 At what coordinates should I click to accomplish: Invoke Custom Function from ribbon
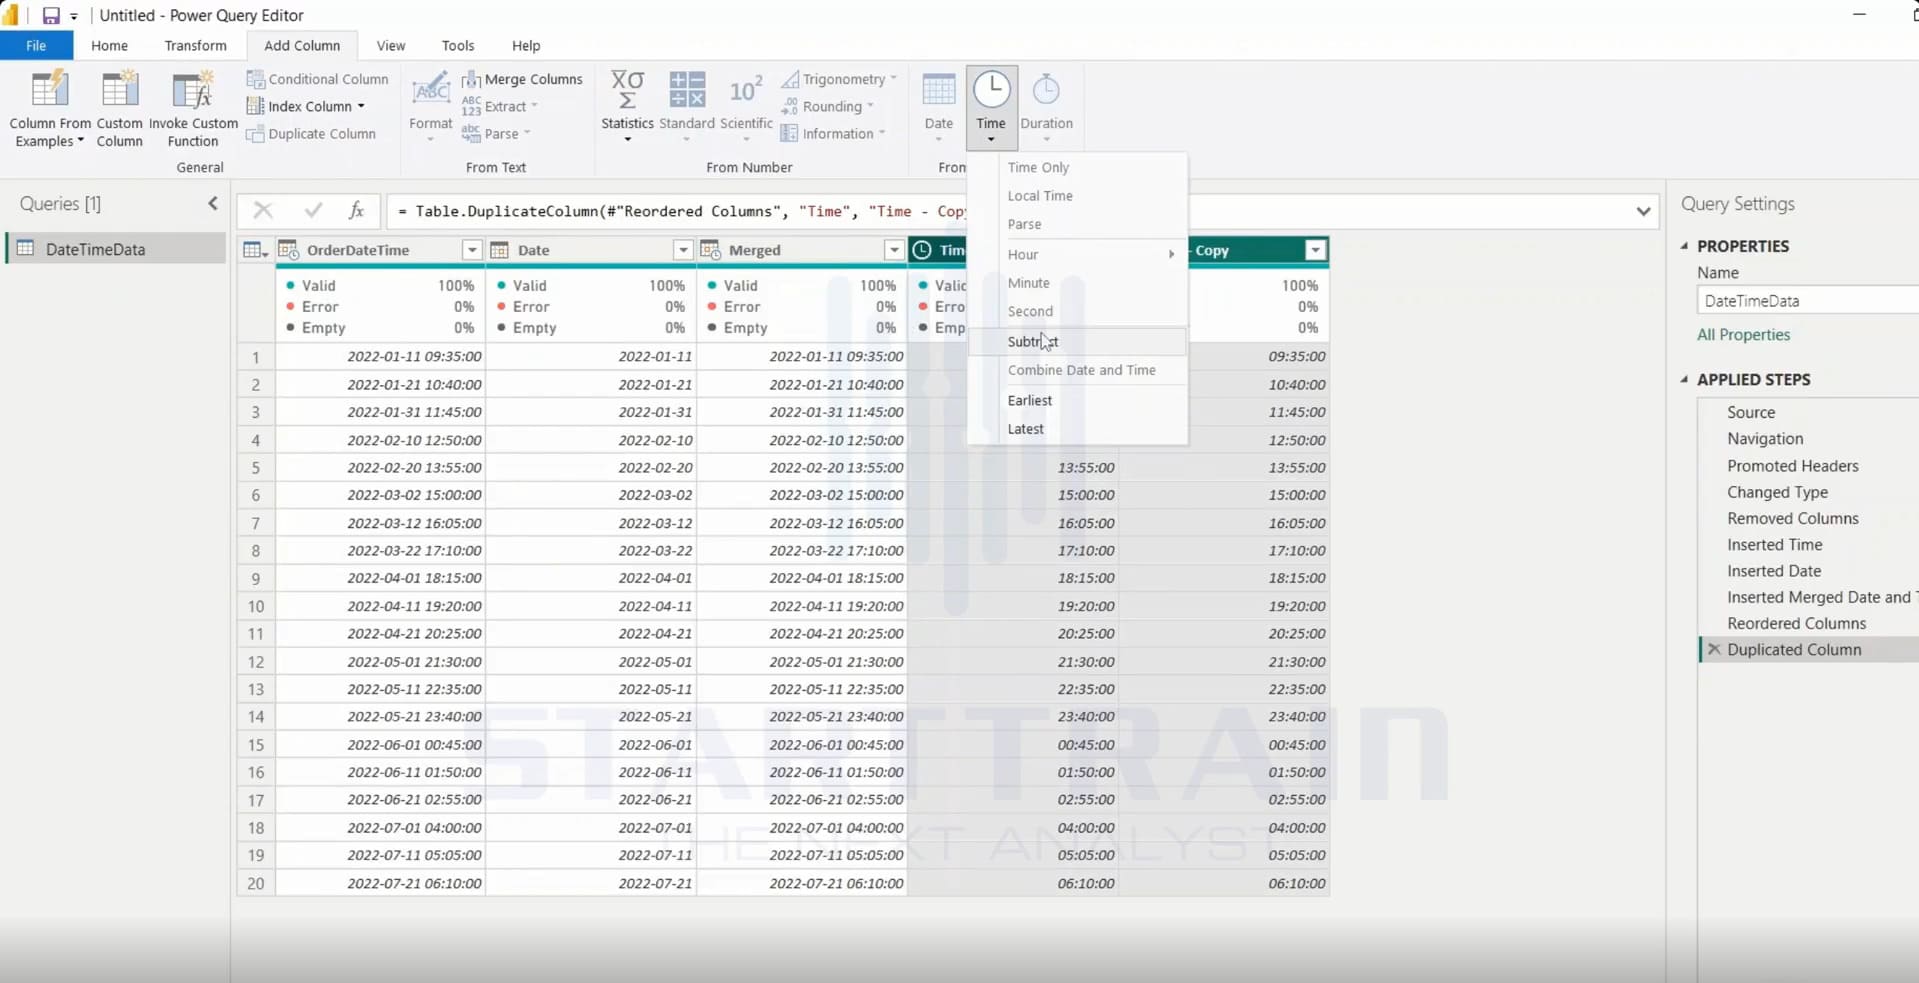(x=193, y=109)
